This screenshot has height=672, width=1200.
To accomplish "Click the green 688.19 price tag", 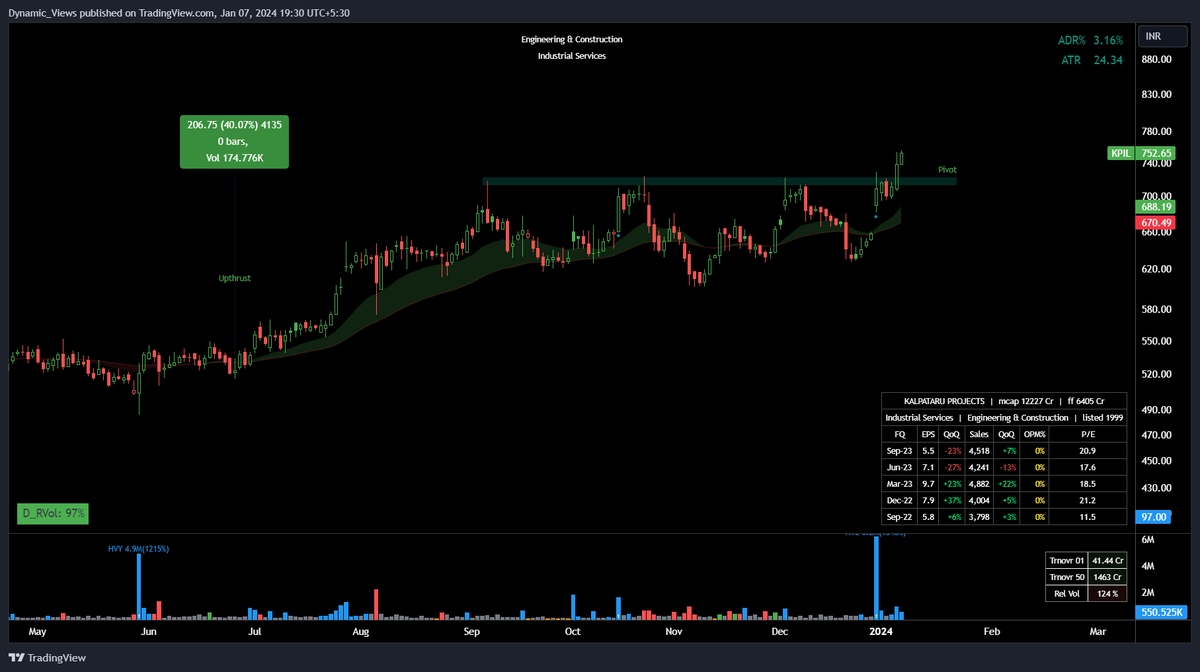I will tap(1156, 207).
